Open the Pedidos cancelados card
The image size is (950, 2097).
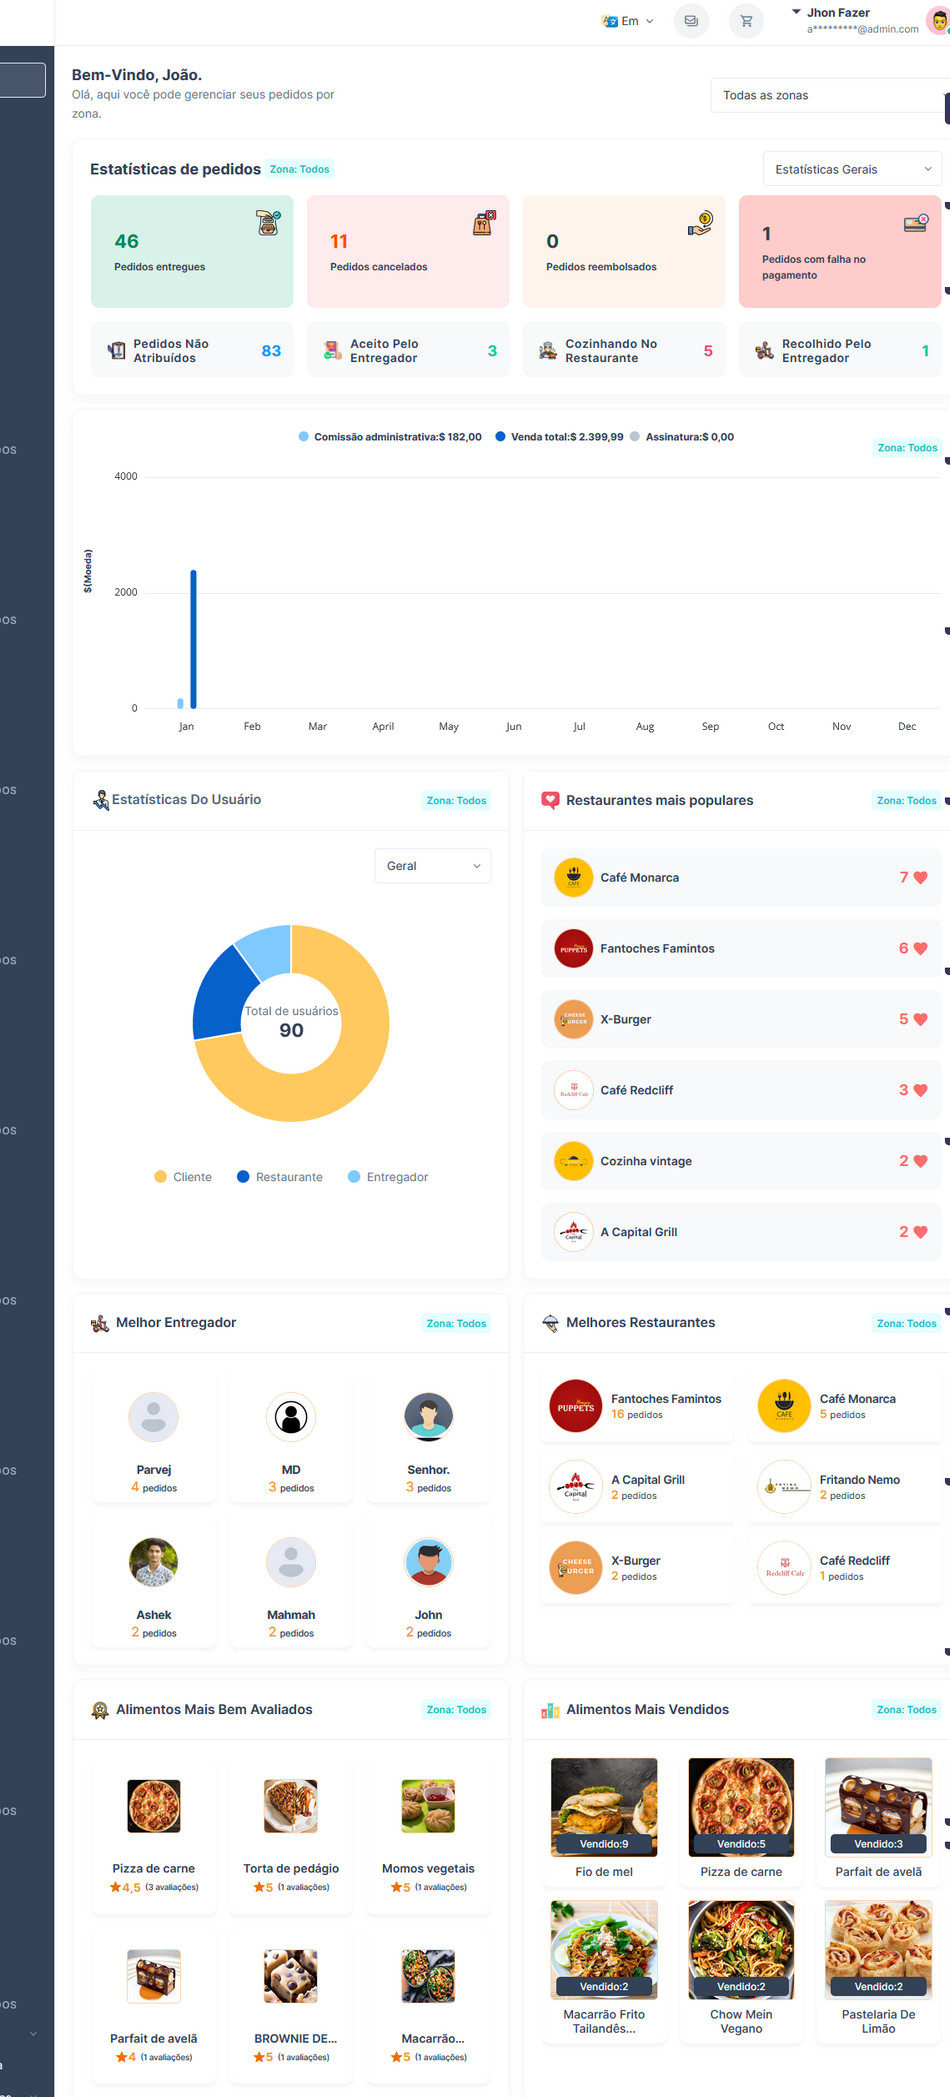(x=408, y=252)
